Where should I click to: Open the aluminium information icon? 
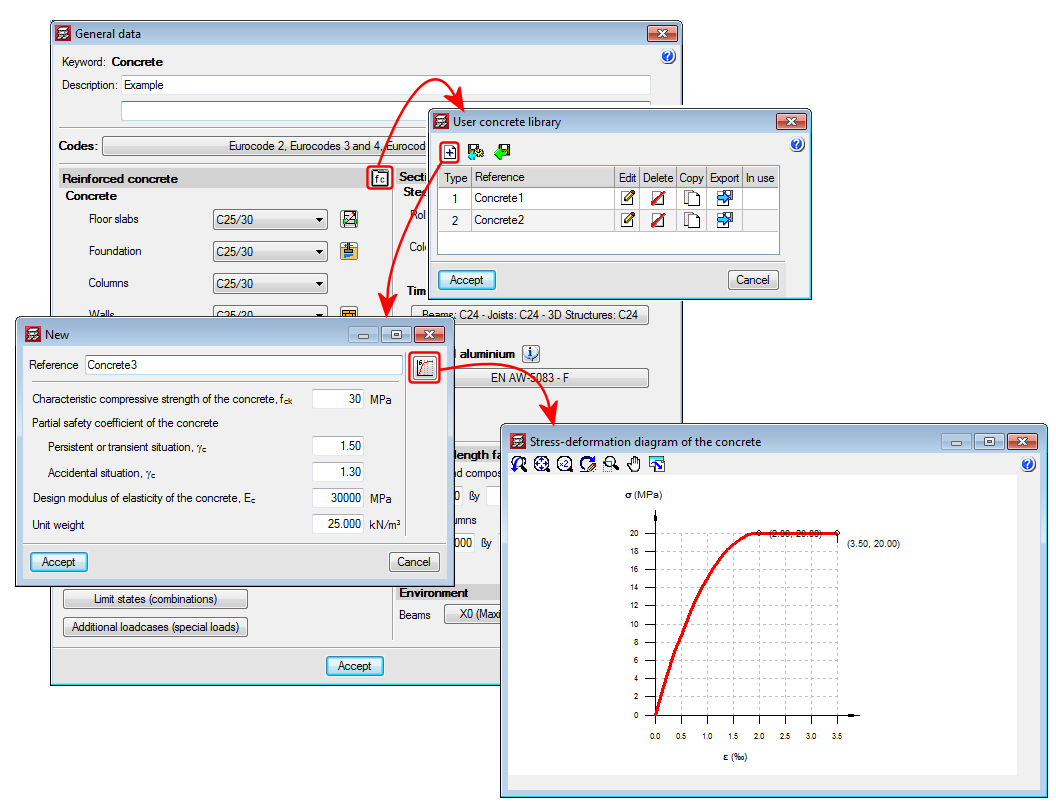(532, 354)
